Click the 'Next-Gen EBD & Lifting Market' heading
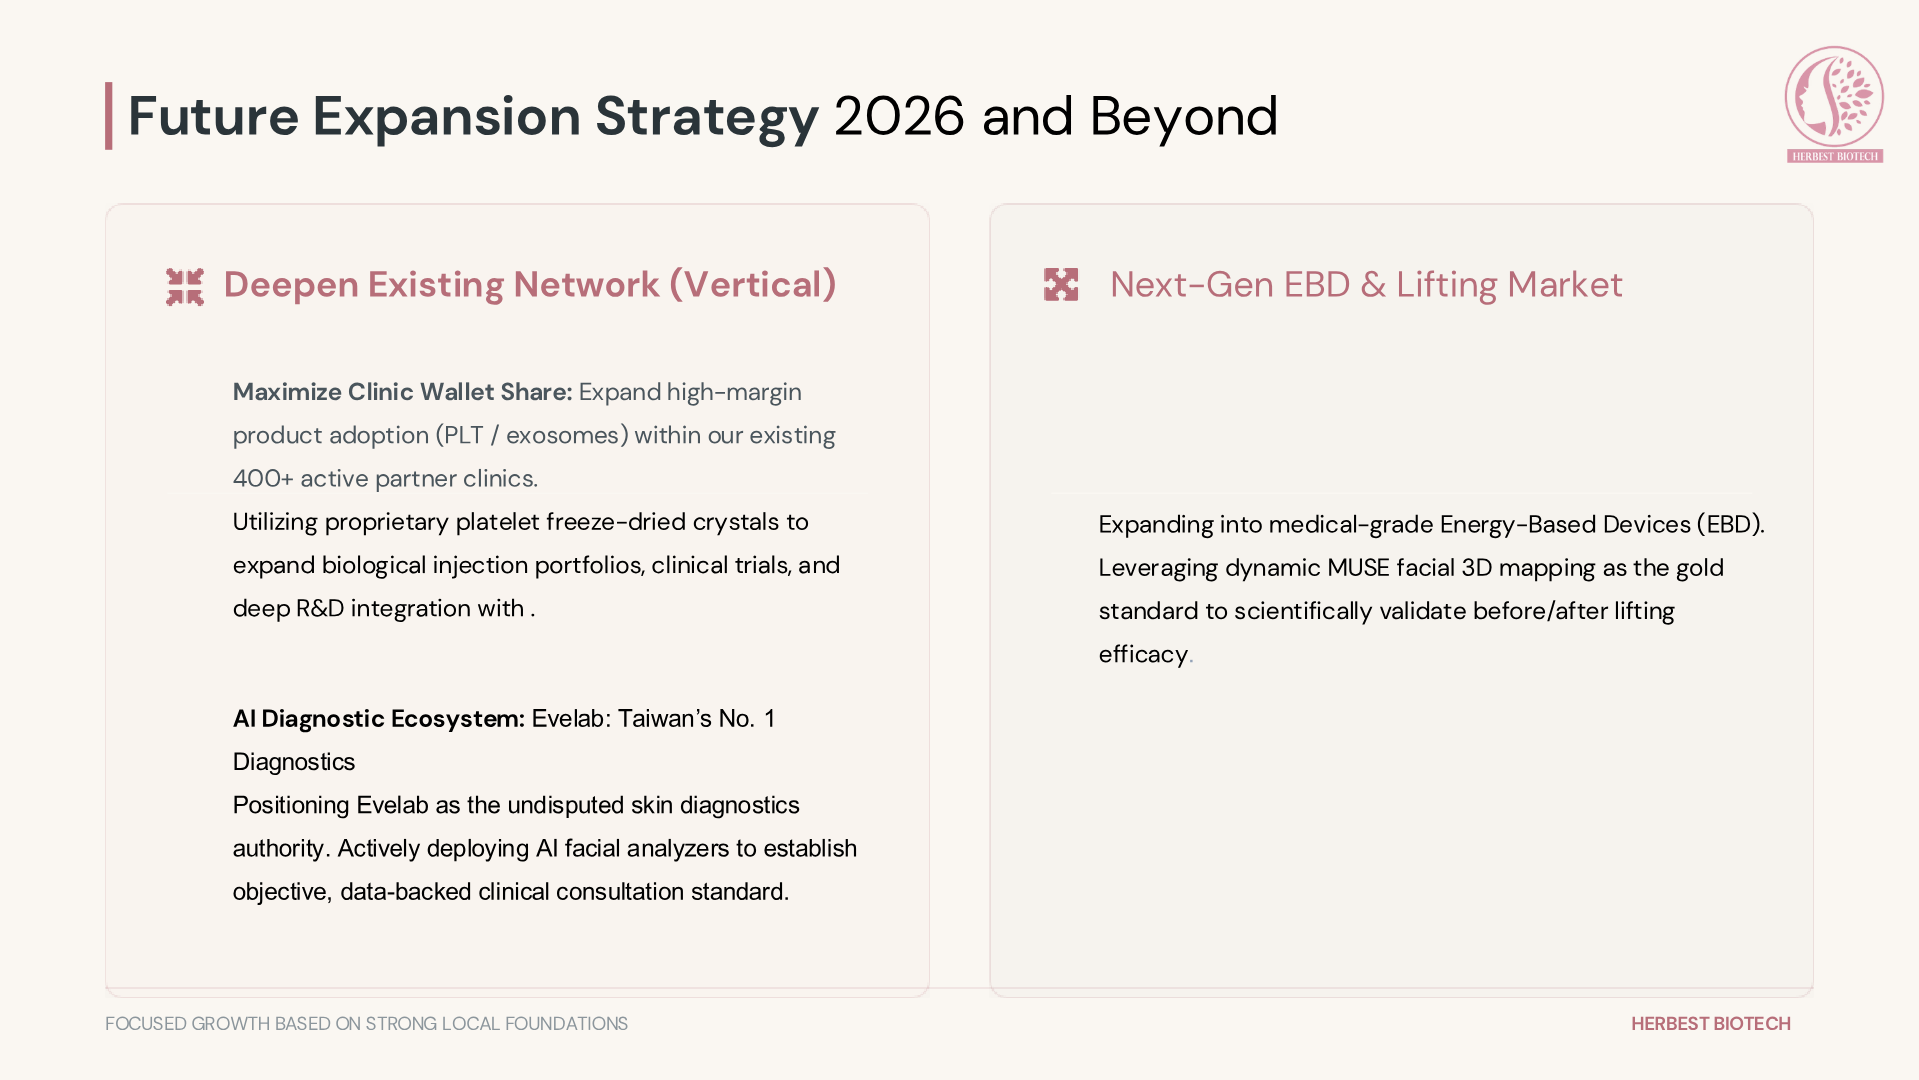1919x1080 pixels. pyautogui.click(x=1366, y=285)
